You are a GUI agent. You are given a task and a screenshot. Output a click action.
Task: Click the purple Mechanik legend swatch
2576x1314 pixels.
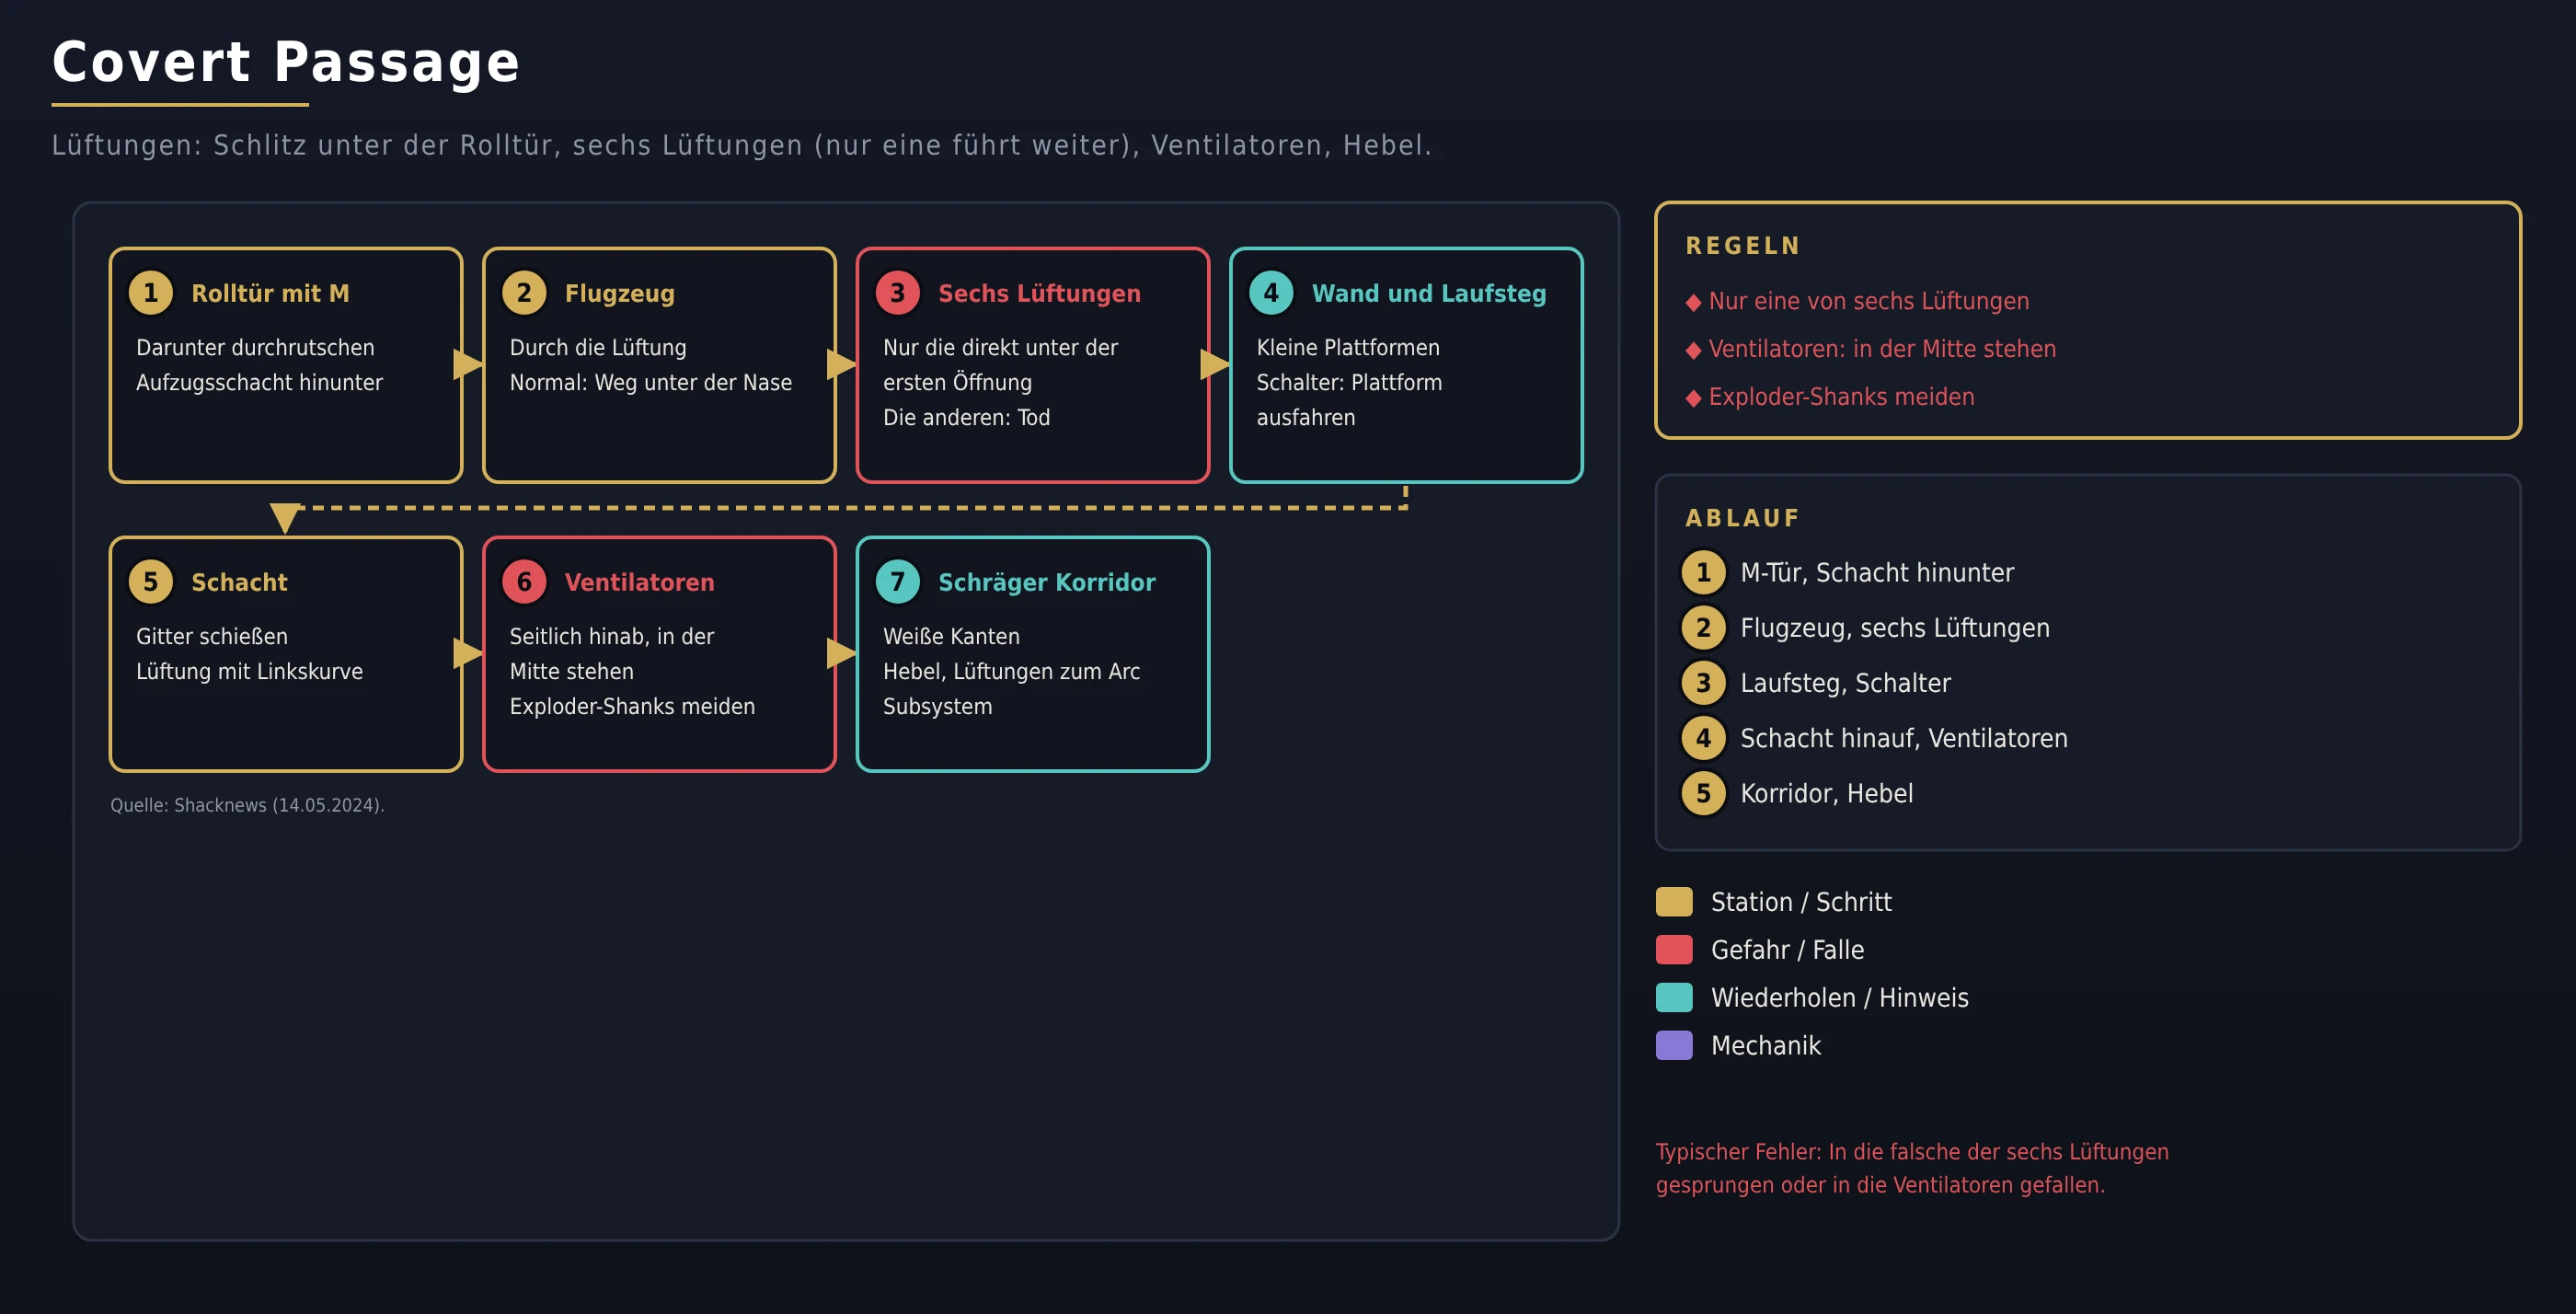[x=1674, y=1046]
